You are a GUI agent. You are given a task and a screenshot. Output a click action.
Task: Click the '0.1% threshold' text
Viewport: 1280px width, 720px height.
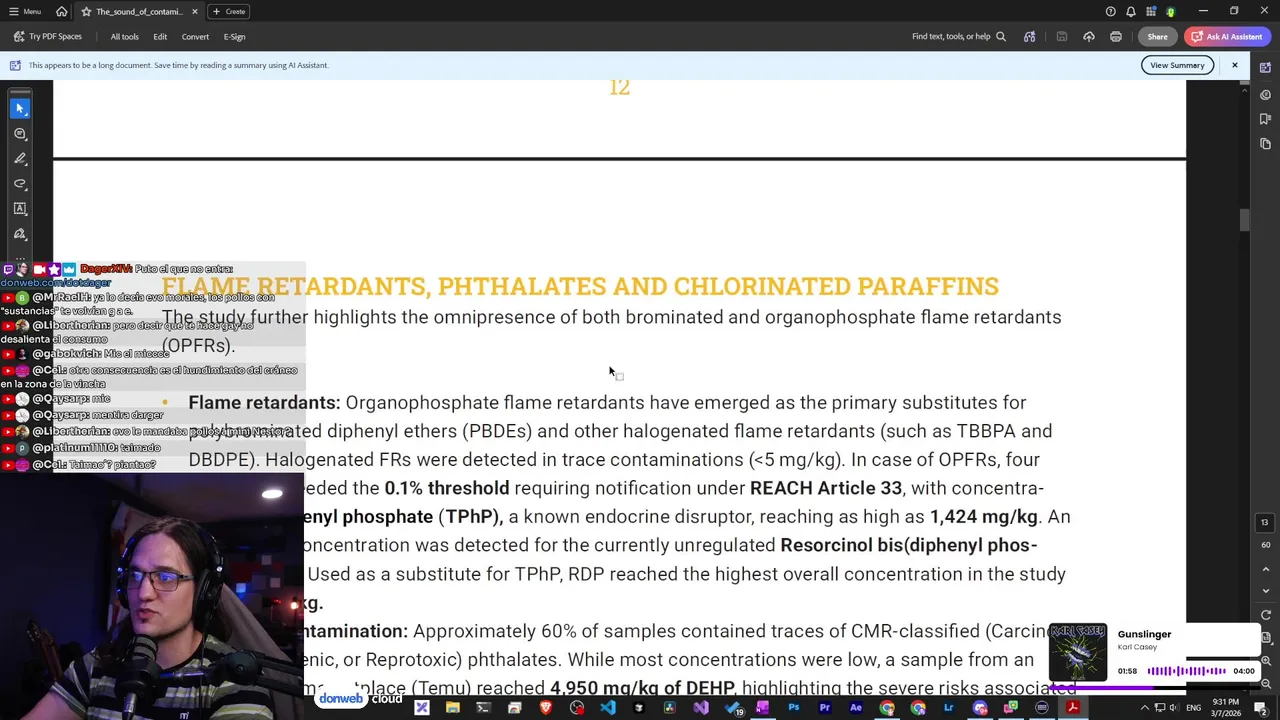click(x=447, y=488)
